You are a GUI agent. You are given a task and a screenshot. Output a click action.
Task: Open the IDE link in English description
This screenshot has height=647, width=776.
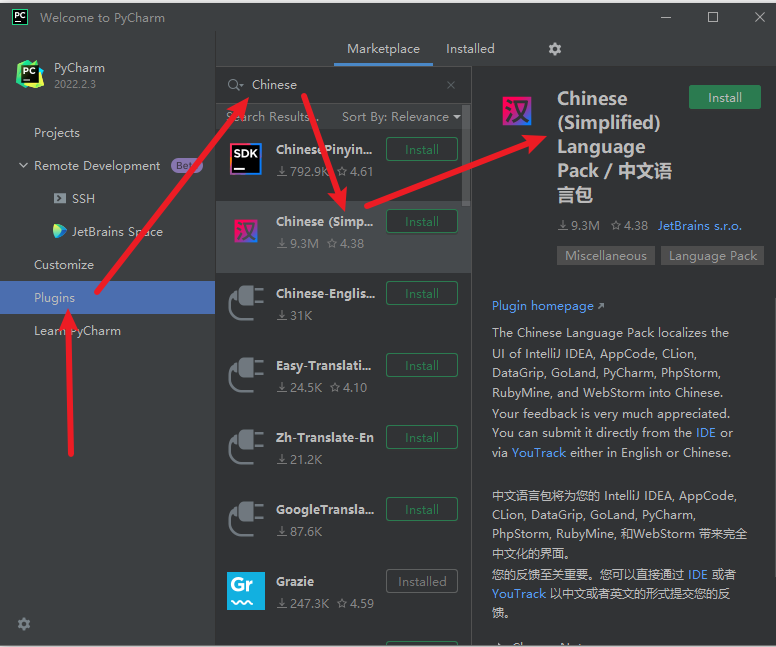point(705,433)
